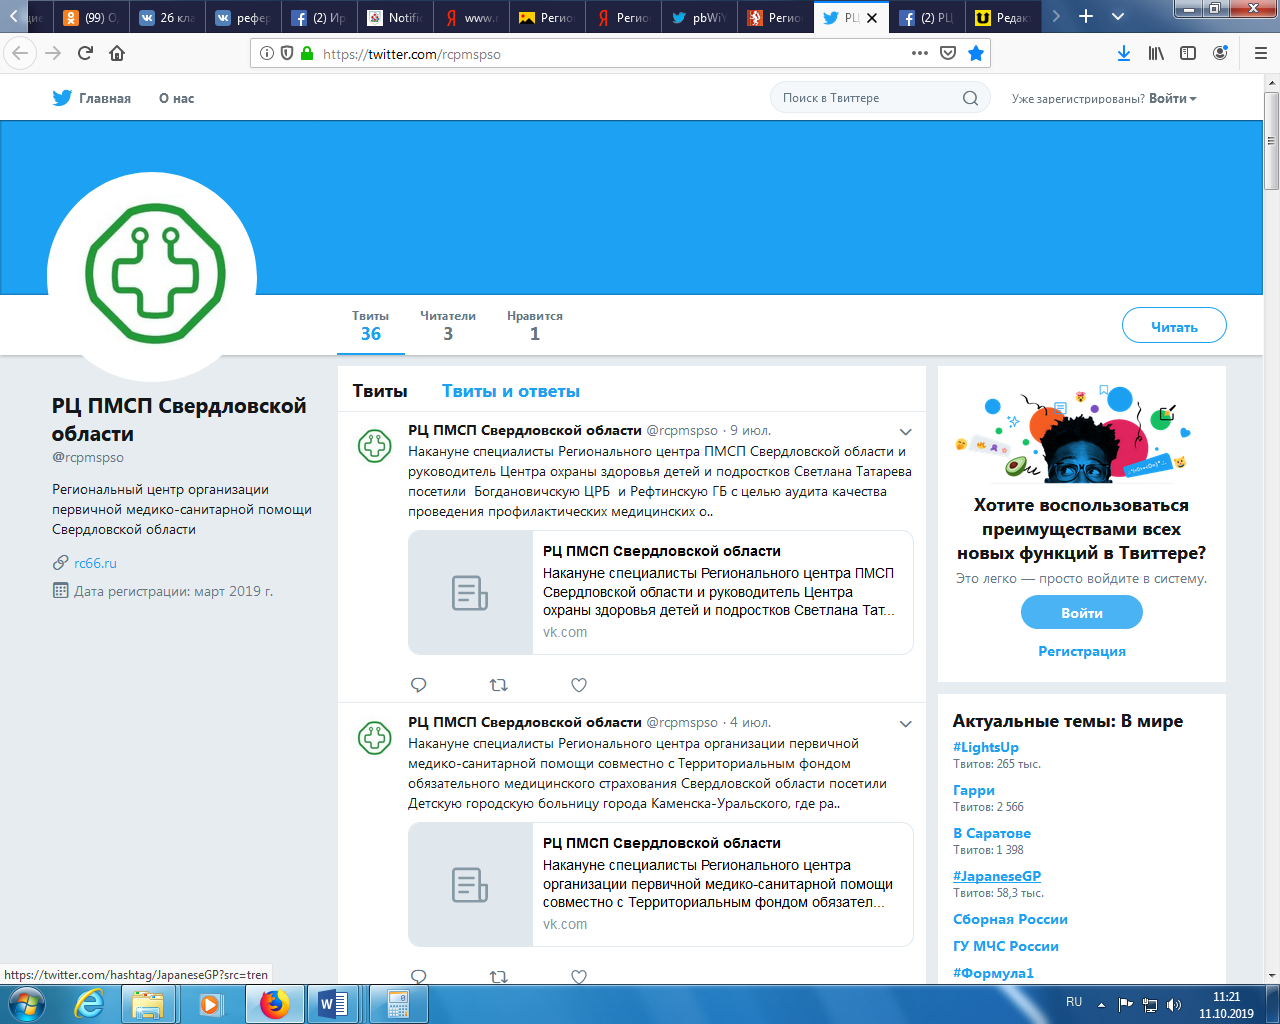Click the Pocket save icon in address bar
This screenshot has width=1280, height=1024.
tap(948, 53)
